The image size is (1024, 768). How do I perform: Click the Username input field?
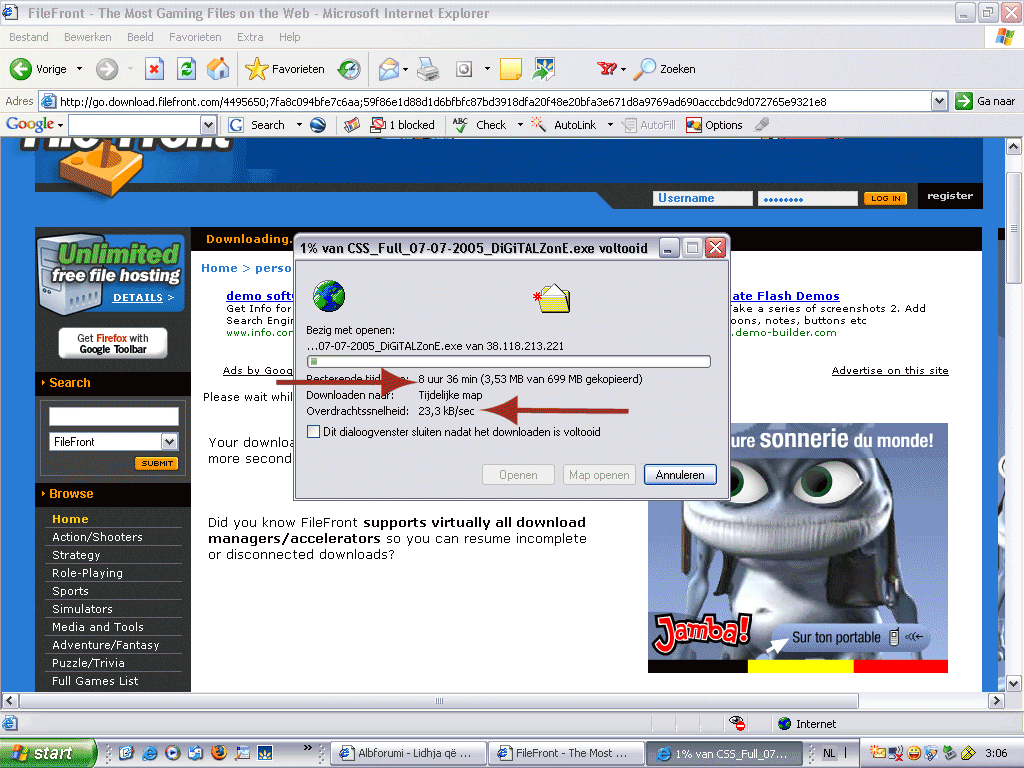click(x=703, y=199)
